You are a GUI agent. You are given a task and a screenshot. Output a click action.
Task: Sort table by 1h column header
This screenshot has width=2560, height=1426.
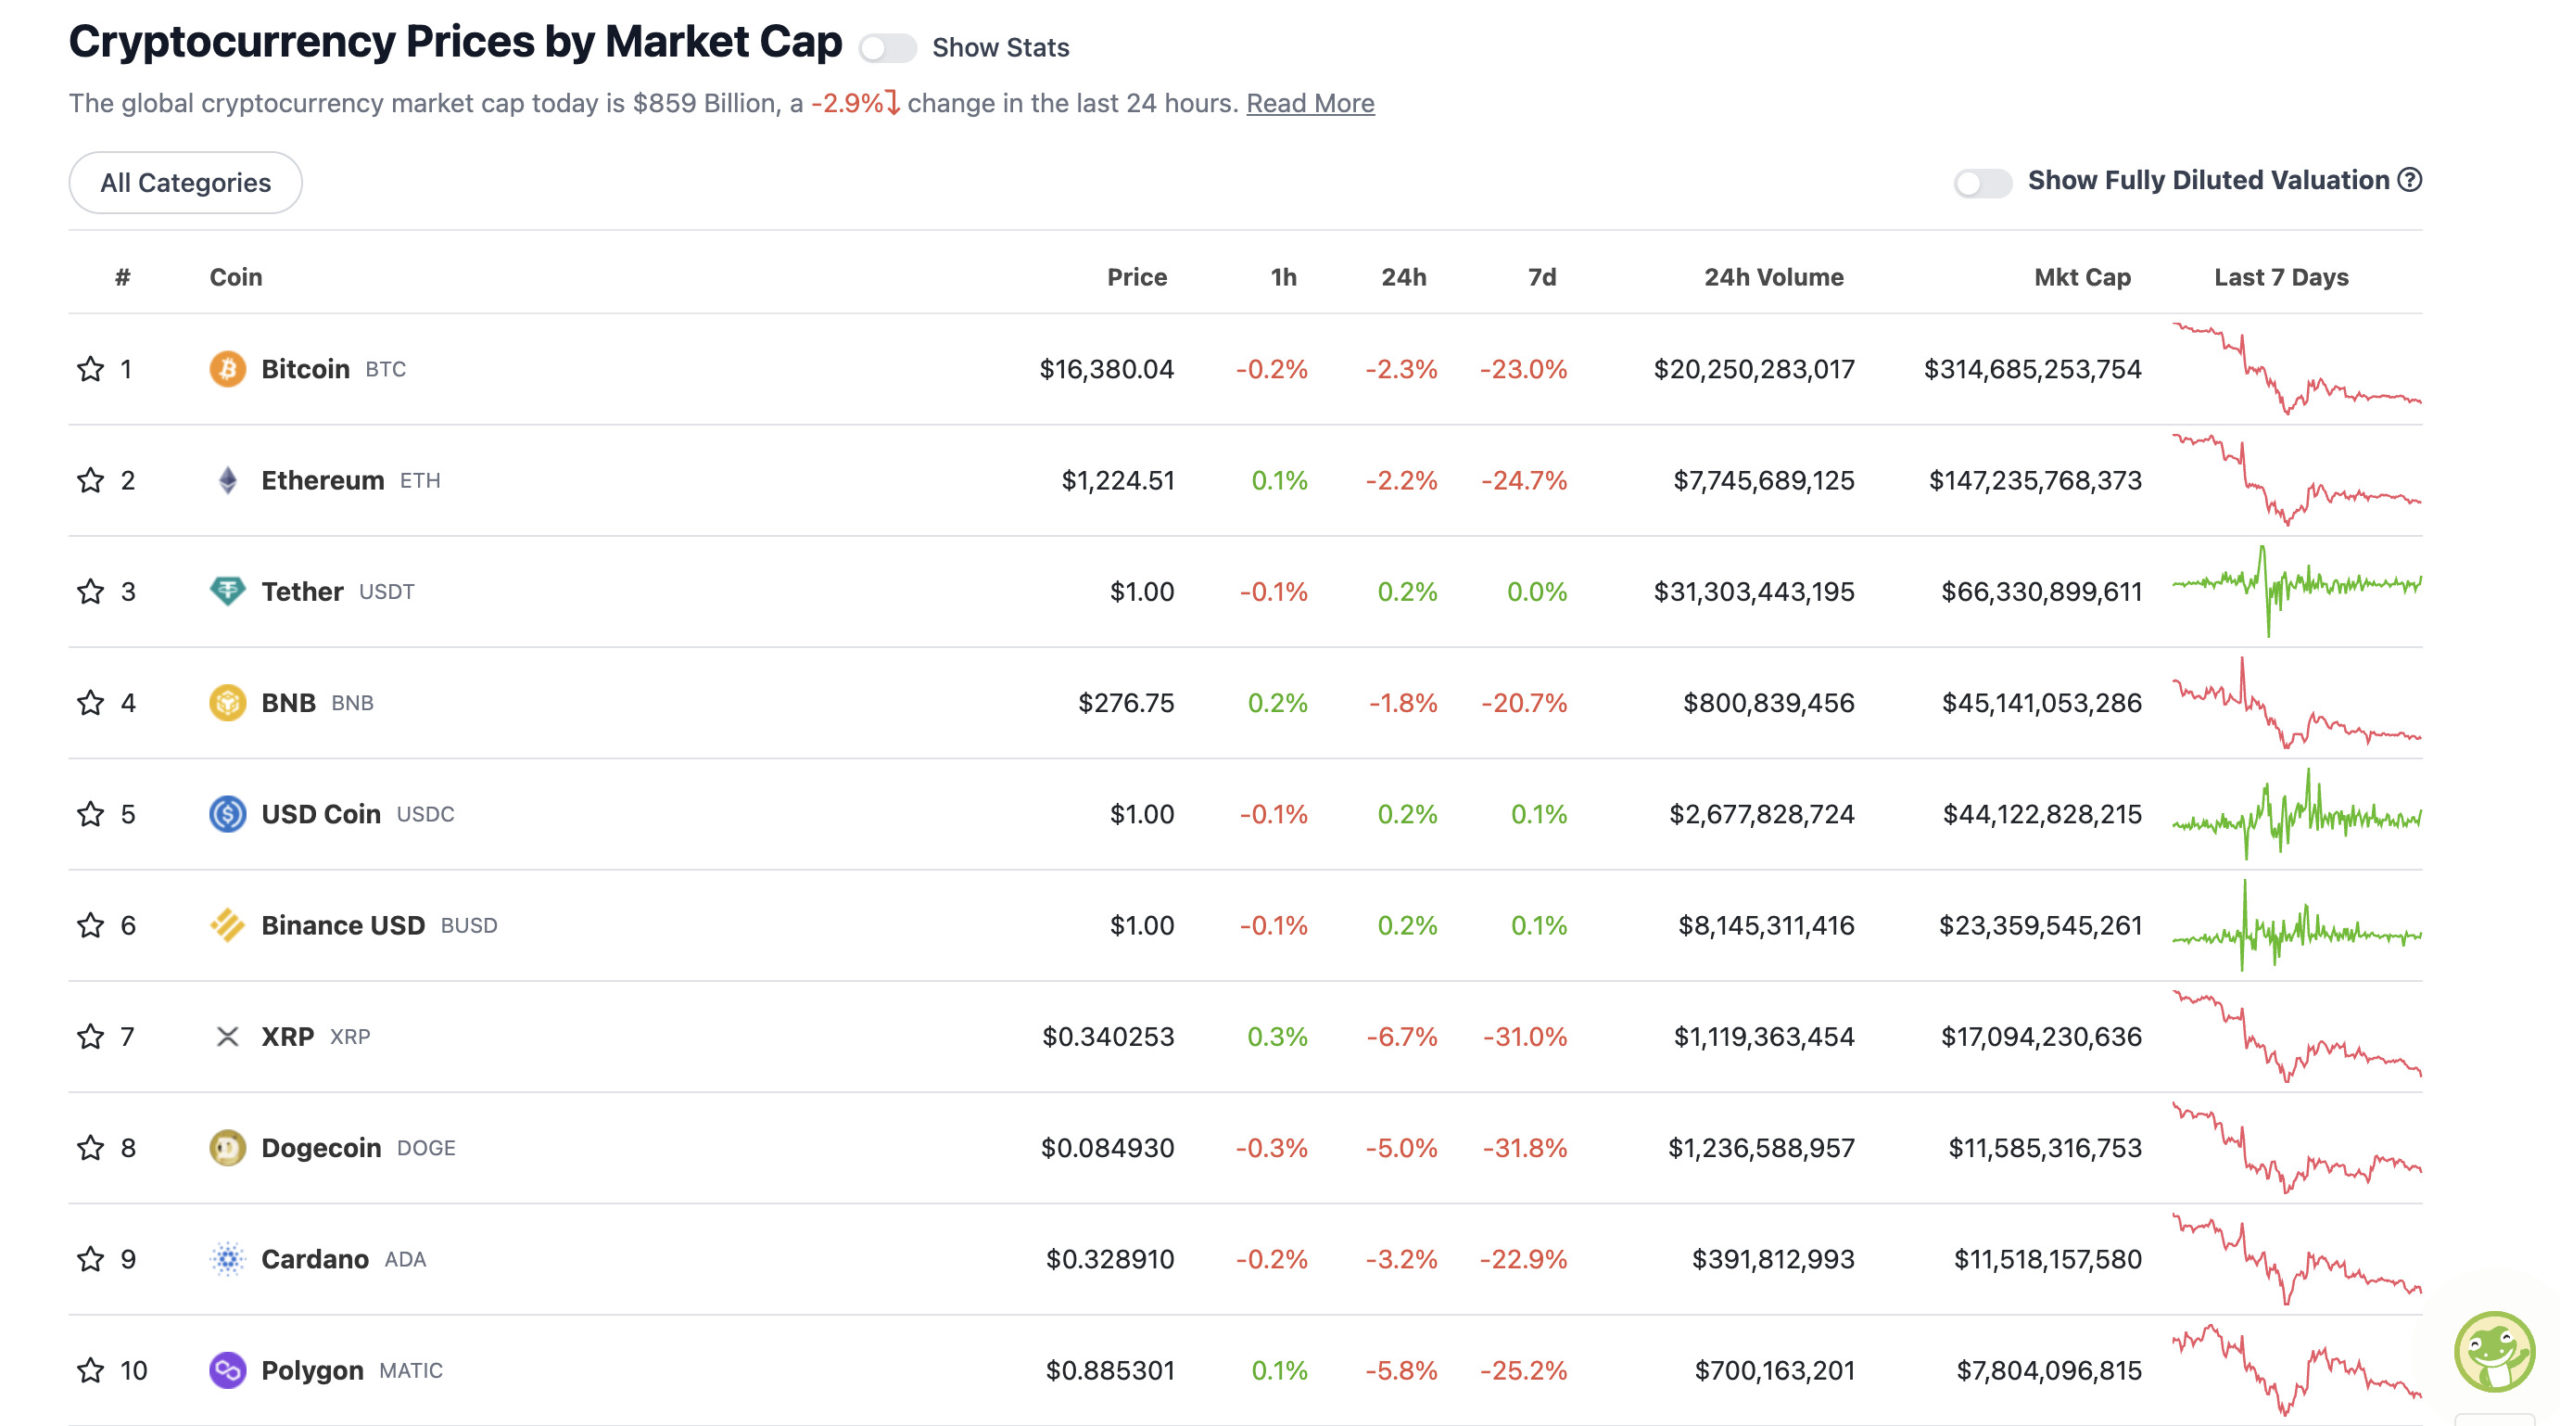[1283, 277]
